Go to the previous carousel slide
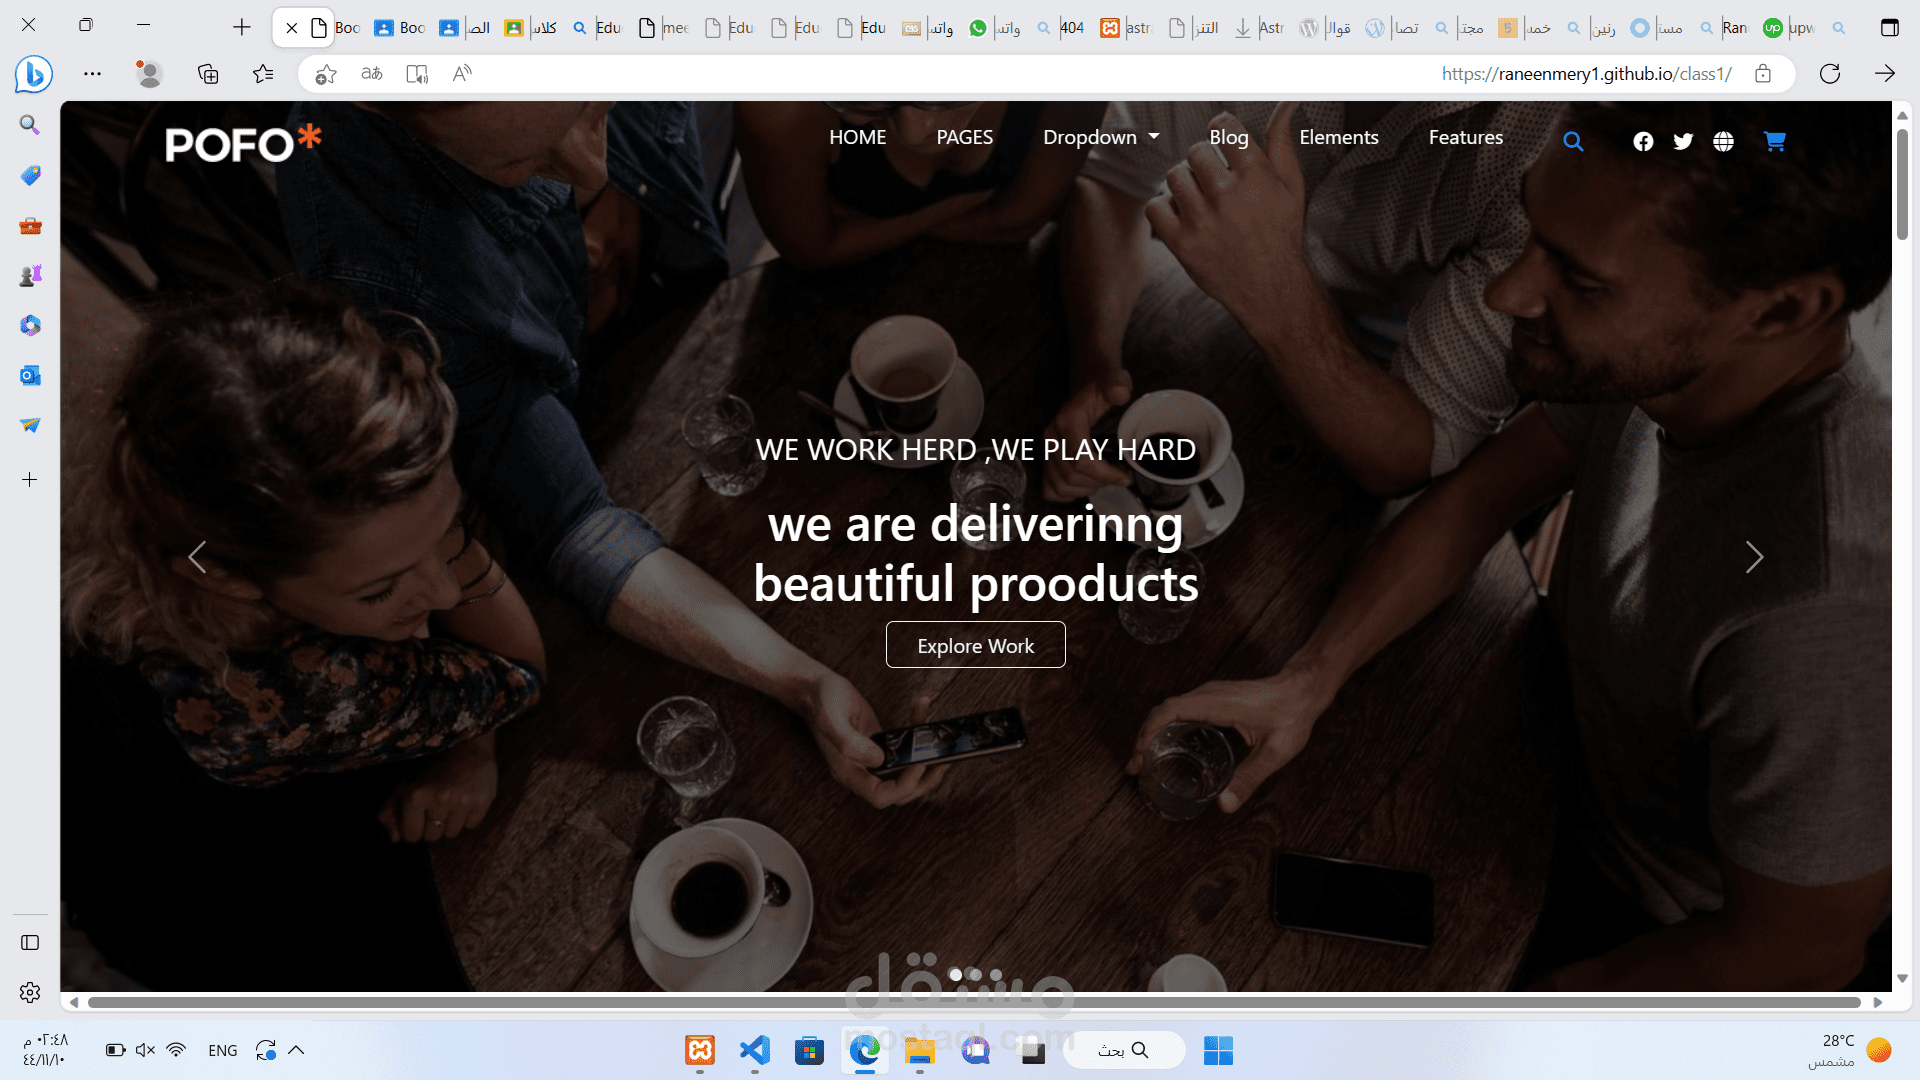The width and height of the screenshot is (1920, 1080). point(197,557)
